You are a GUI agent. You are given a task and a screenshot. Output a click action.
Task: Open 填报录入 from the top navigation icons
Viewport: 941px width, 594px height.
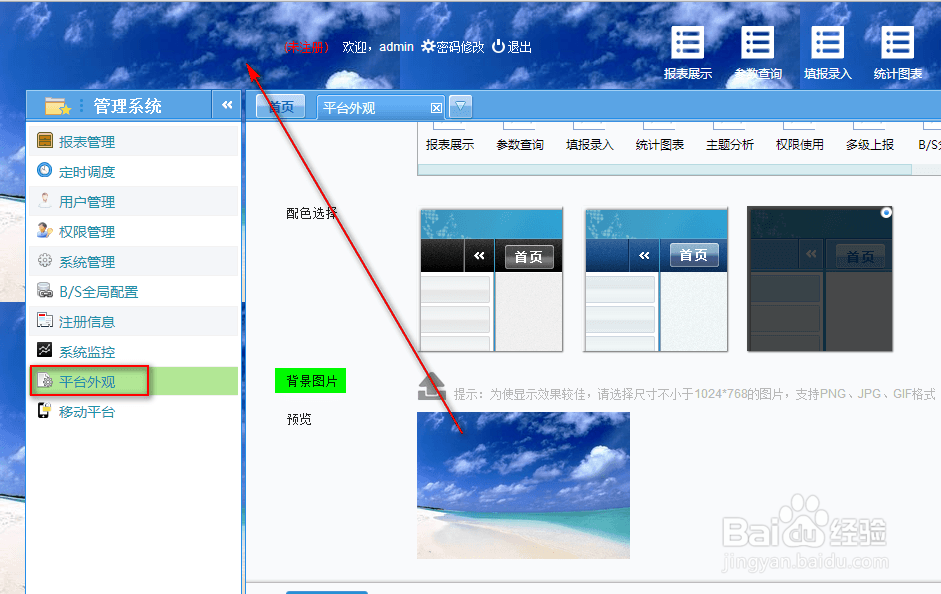tap(827, 50)
